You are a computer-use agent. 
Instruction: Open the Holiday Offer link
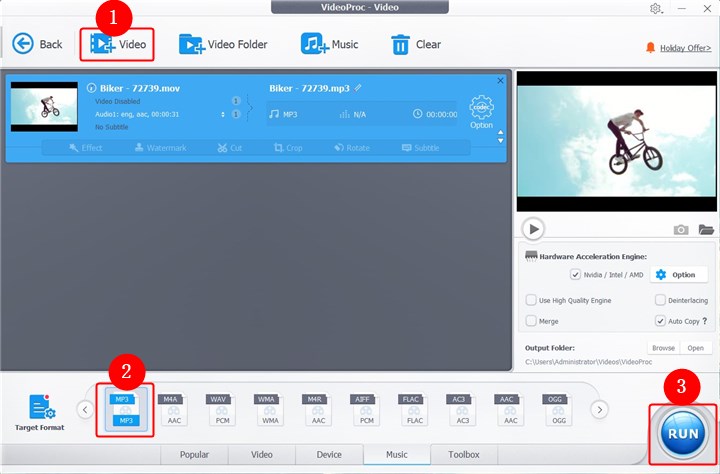[685, 48]
